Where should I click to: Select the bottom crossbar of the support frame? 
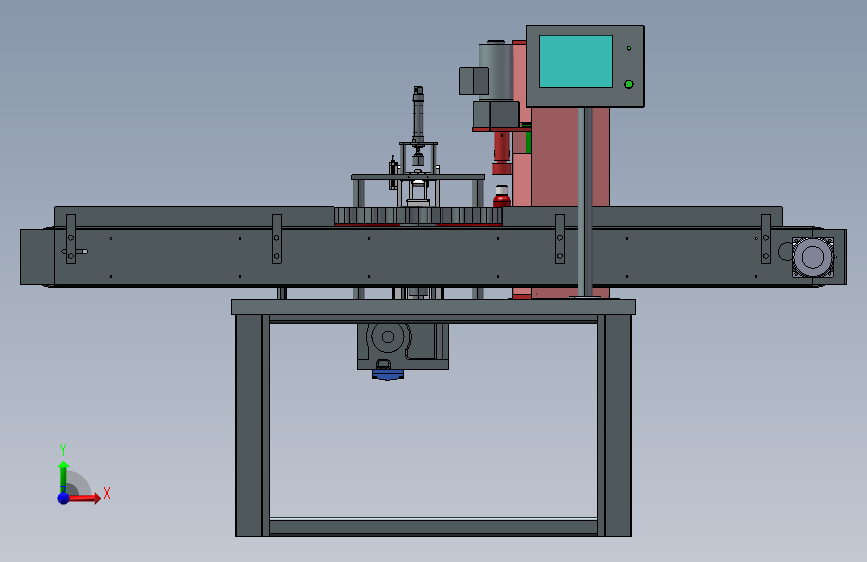(x=433, y=526)
